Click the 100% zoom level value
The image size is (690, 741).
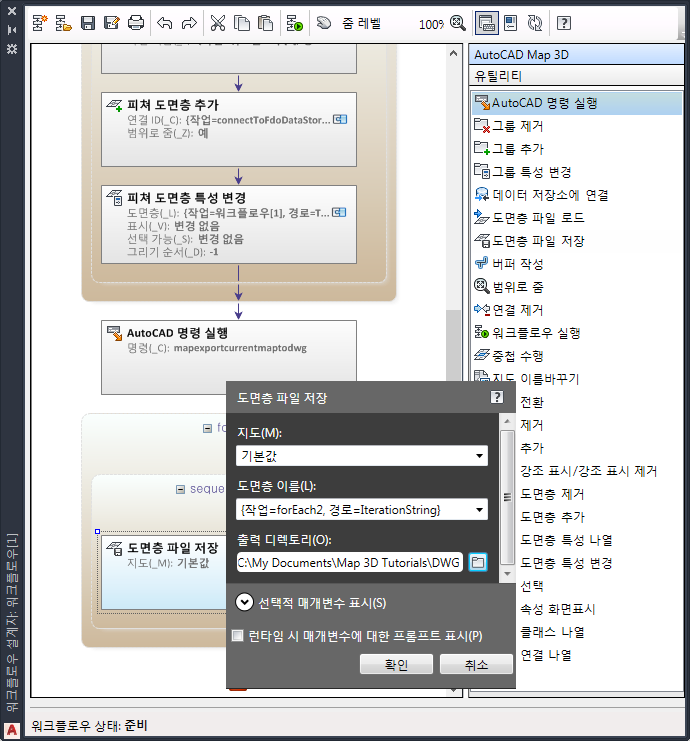pyautogui.click(x=431, y=24)
